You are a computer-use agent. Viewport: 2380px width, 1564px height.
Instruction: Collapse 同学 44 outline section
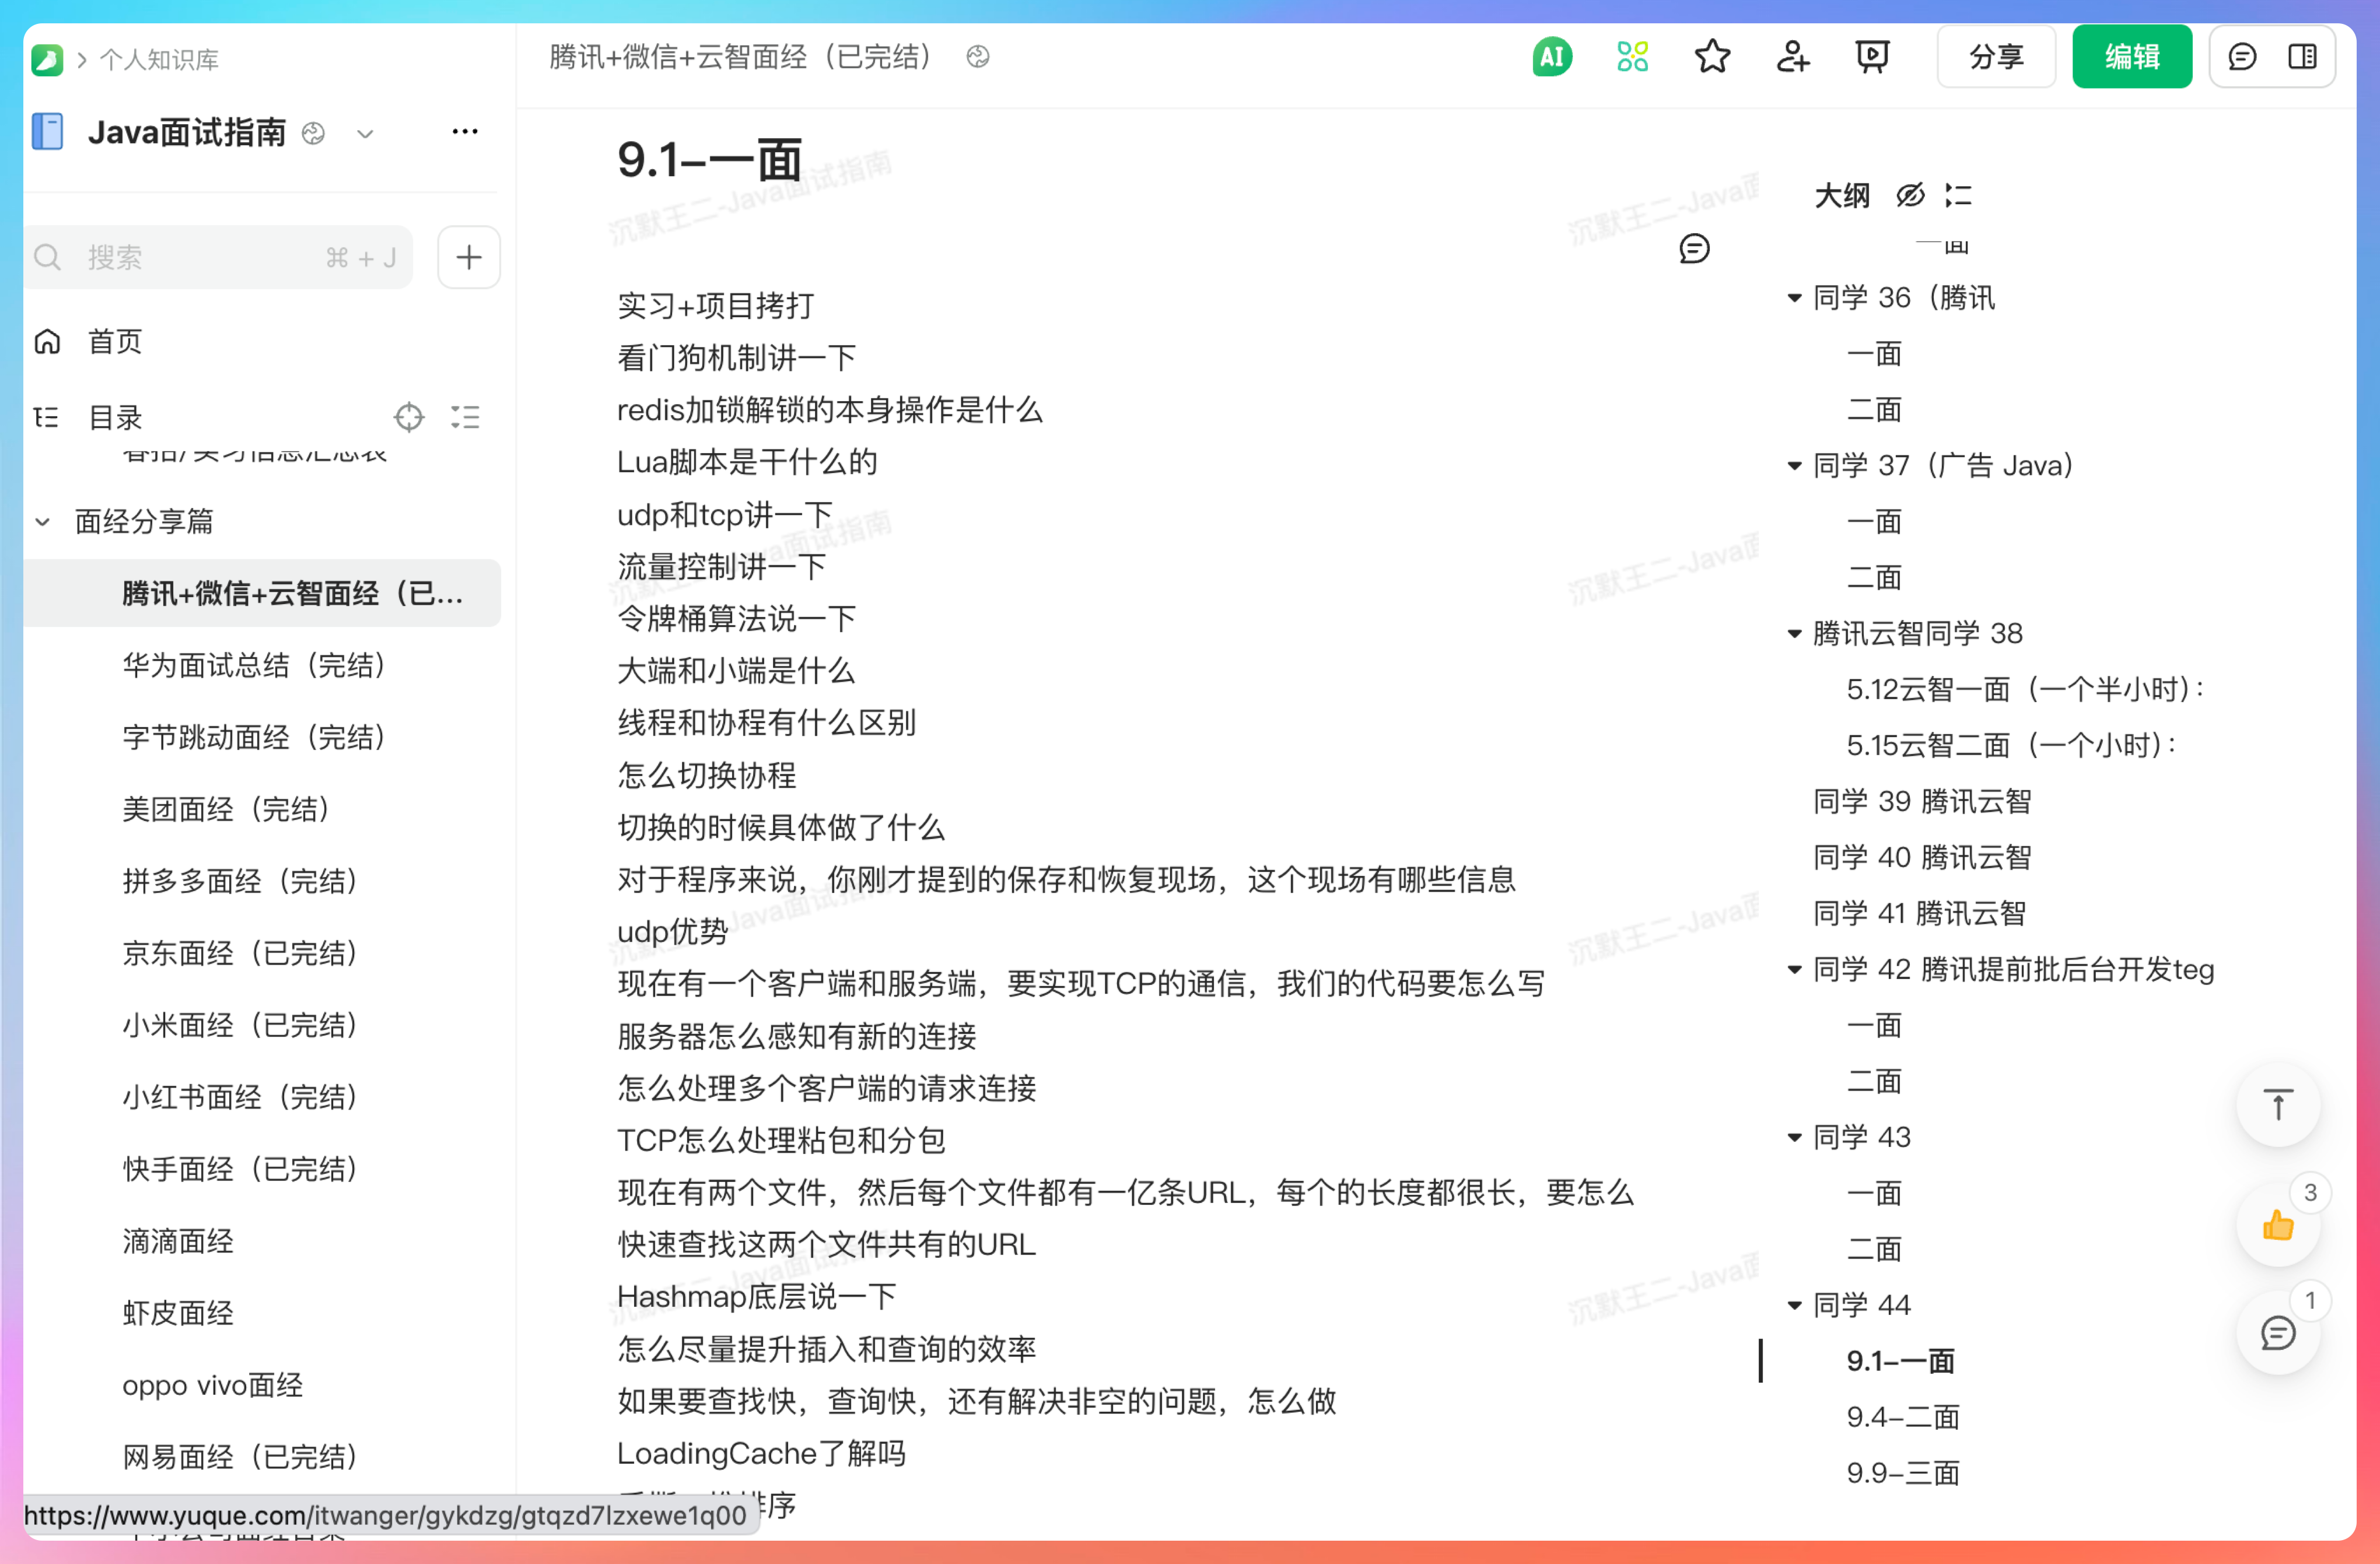[x=1794, y=1305]
